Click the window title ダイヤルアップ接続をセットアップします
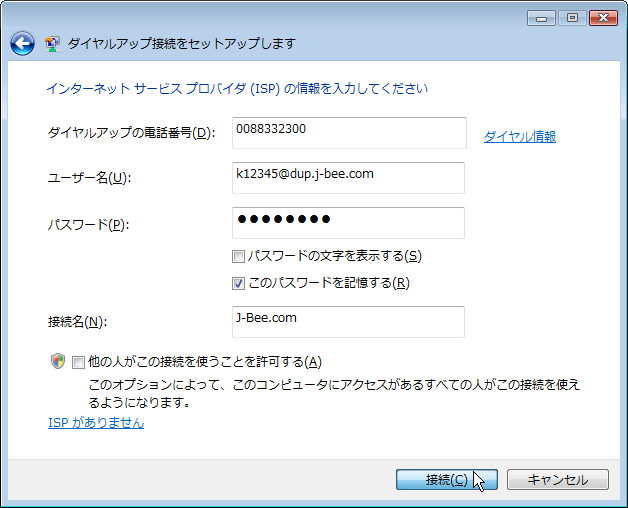Screen dimensions: 628x508 coord(182,43)
